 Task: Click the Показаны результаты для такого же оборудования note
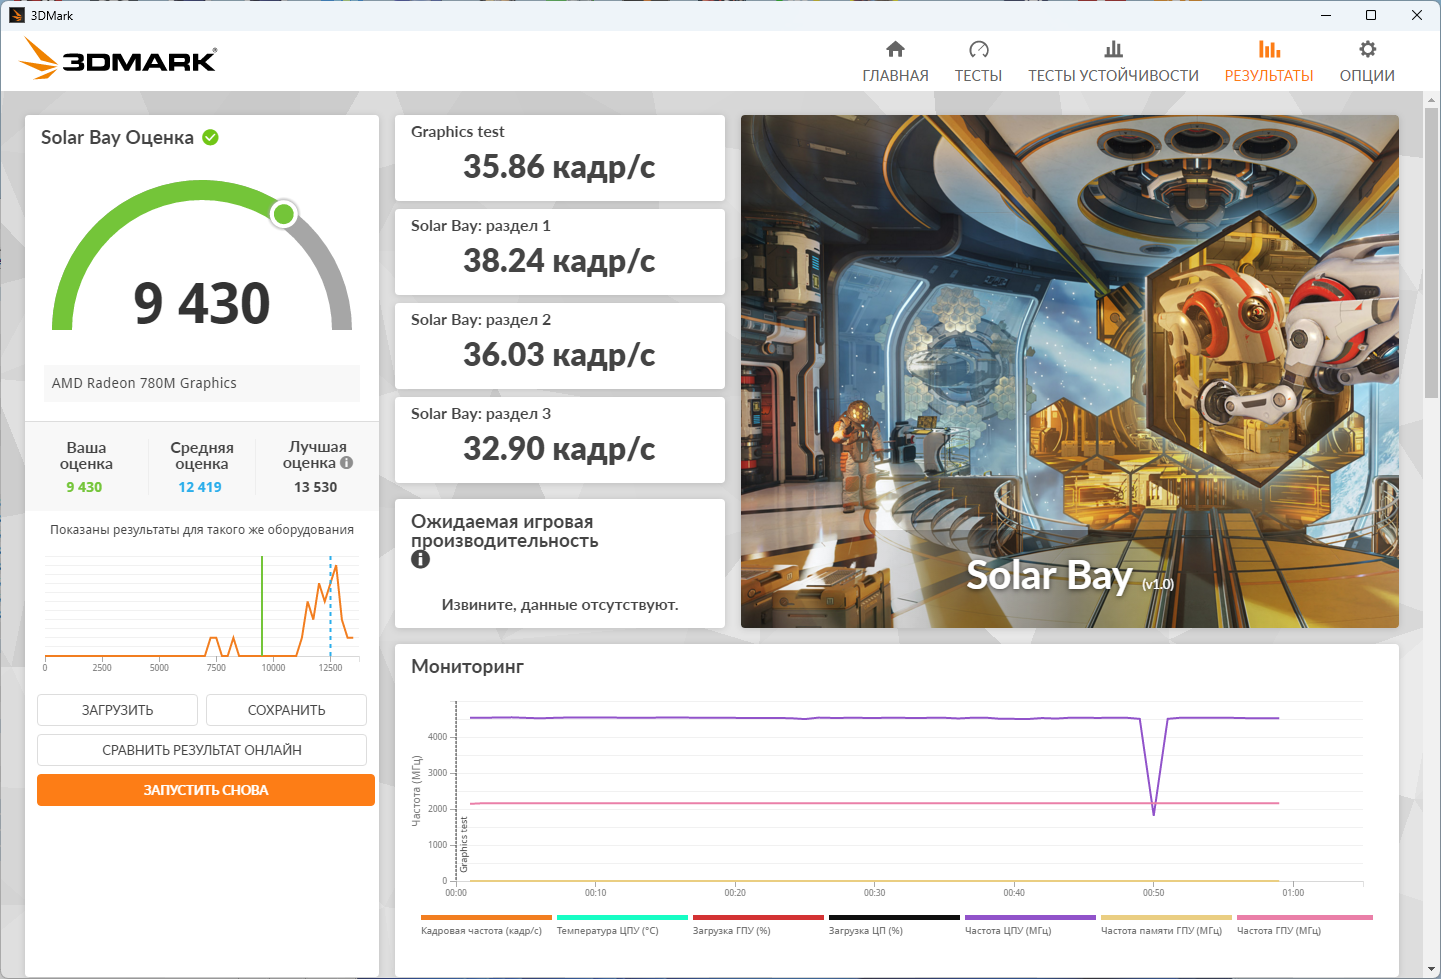202,530
